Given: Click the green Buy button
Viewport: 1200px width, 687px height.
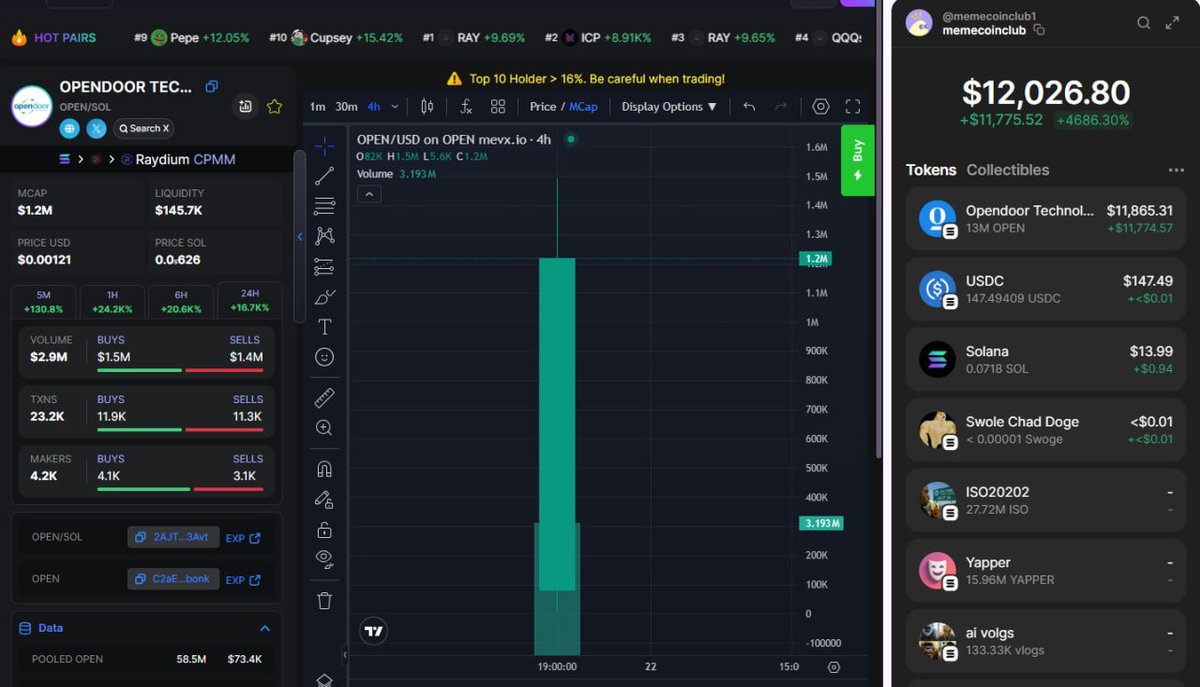Looking at the screenshot, I should tap(857, 160).
